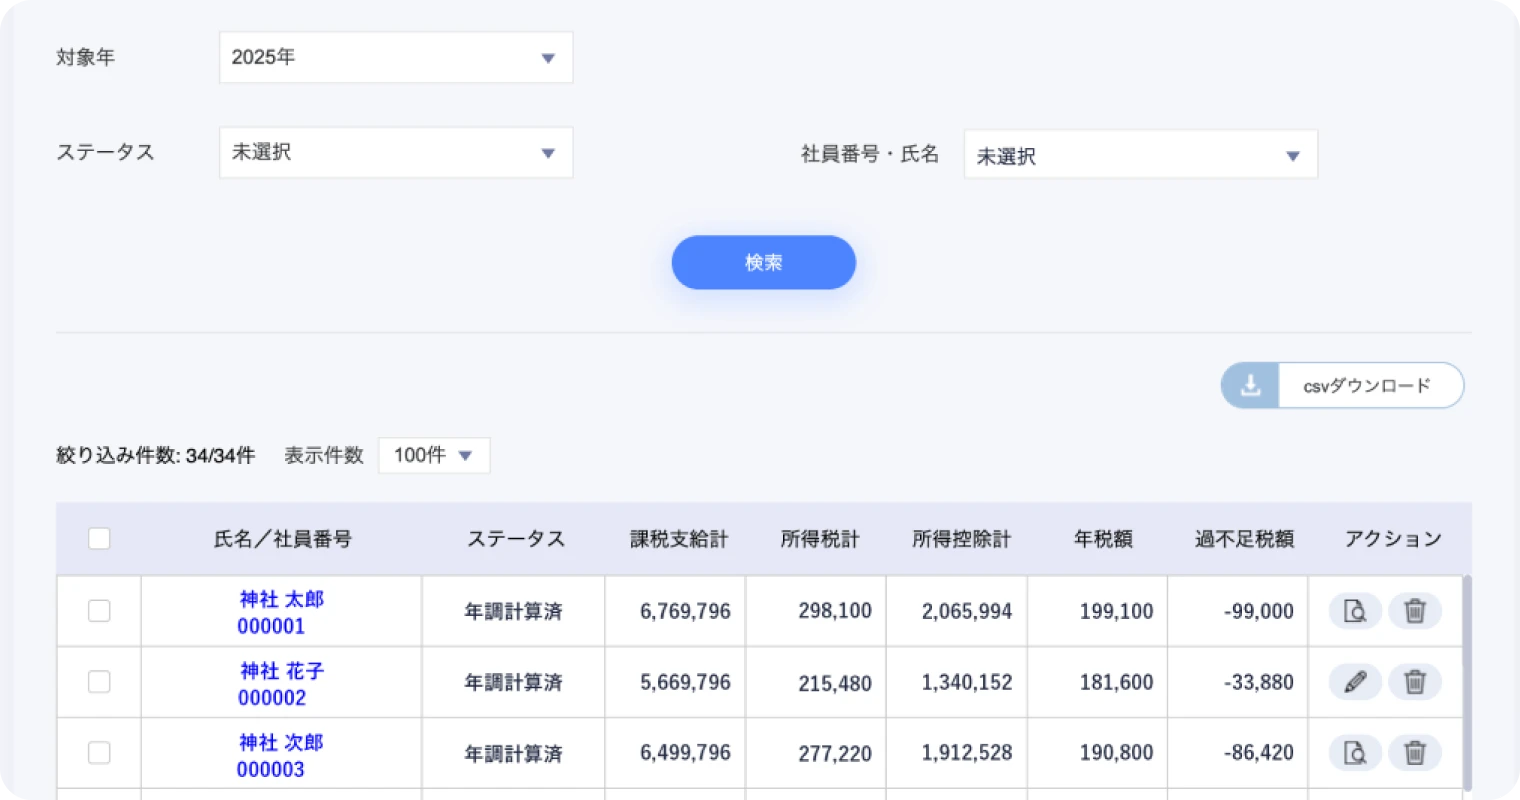This screenshot has height=800, width=1520.
Task: Sort by 過不足税額 column header
Action: 1244,539
